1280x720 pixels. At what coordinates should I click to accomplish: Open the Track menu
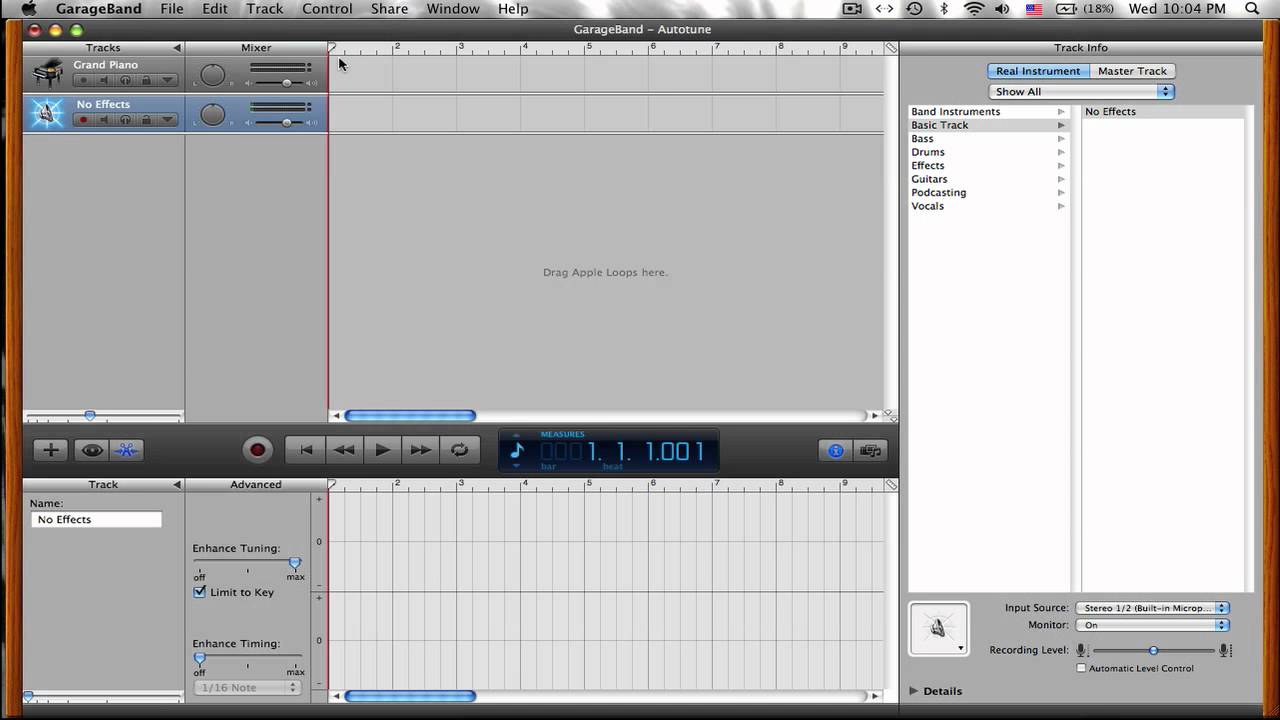(265, 9)
